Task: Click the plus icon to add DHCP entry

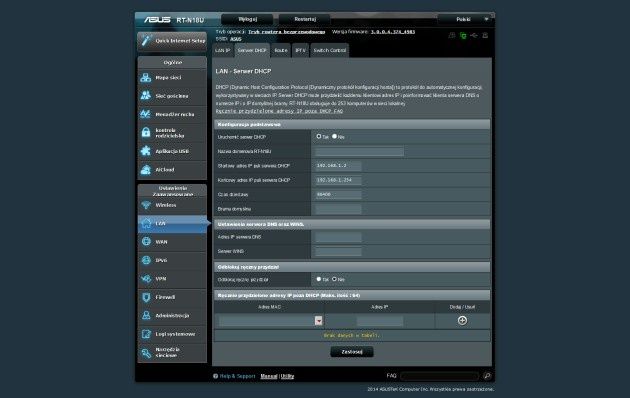Action: point(462,320)
